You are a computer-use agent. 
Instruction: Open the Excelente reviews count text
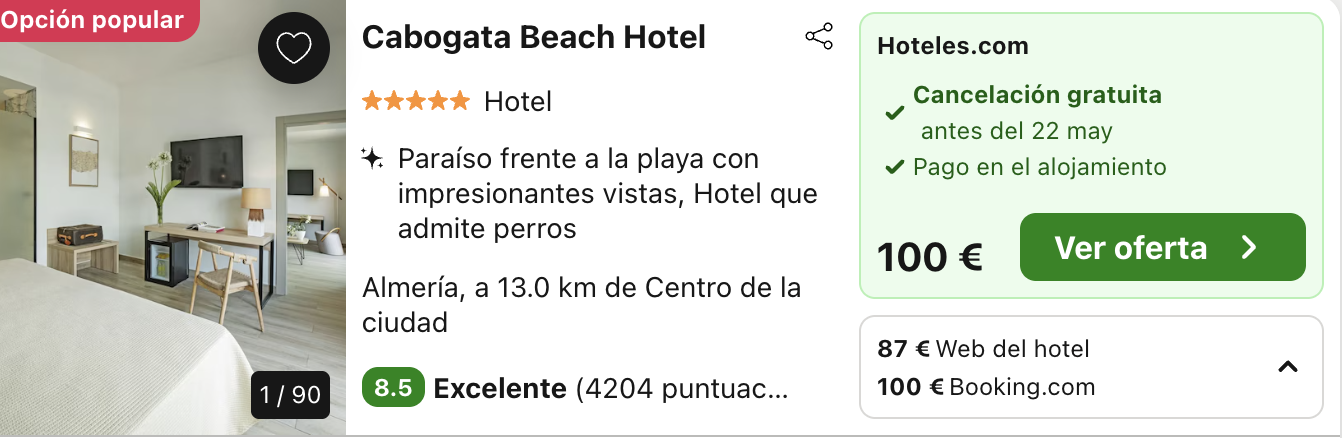[611, 389]
